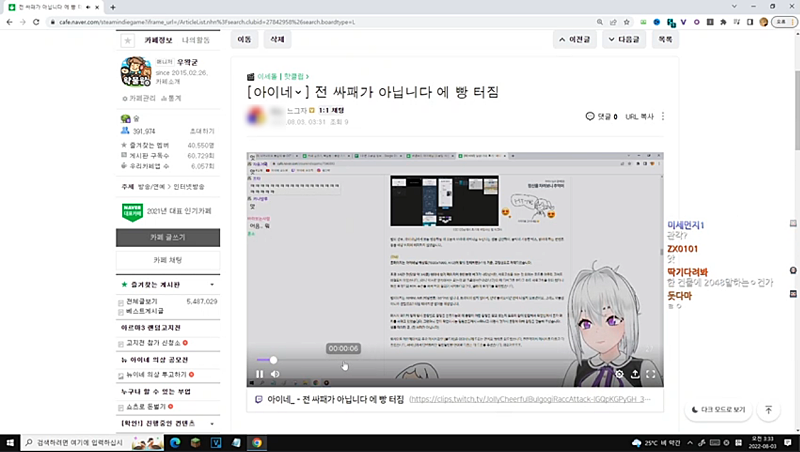The height and width of the screenshot is (452, 800).
Task: Collapse the 즐겨찾는 게시판 section arrow
Action: tap(212, 285)
